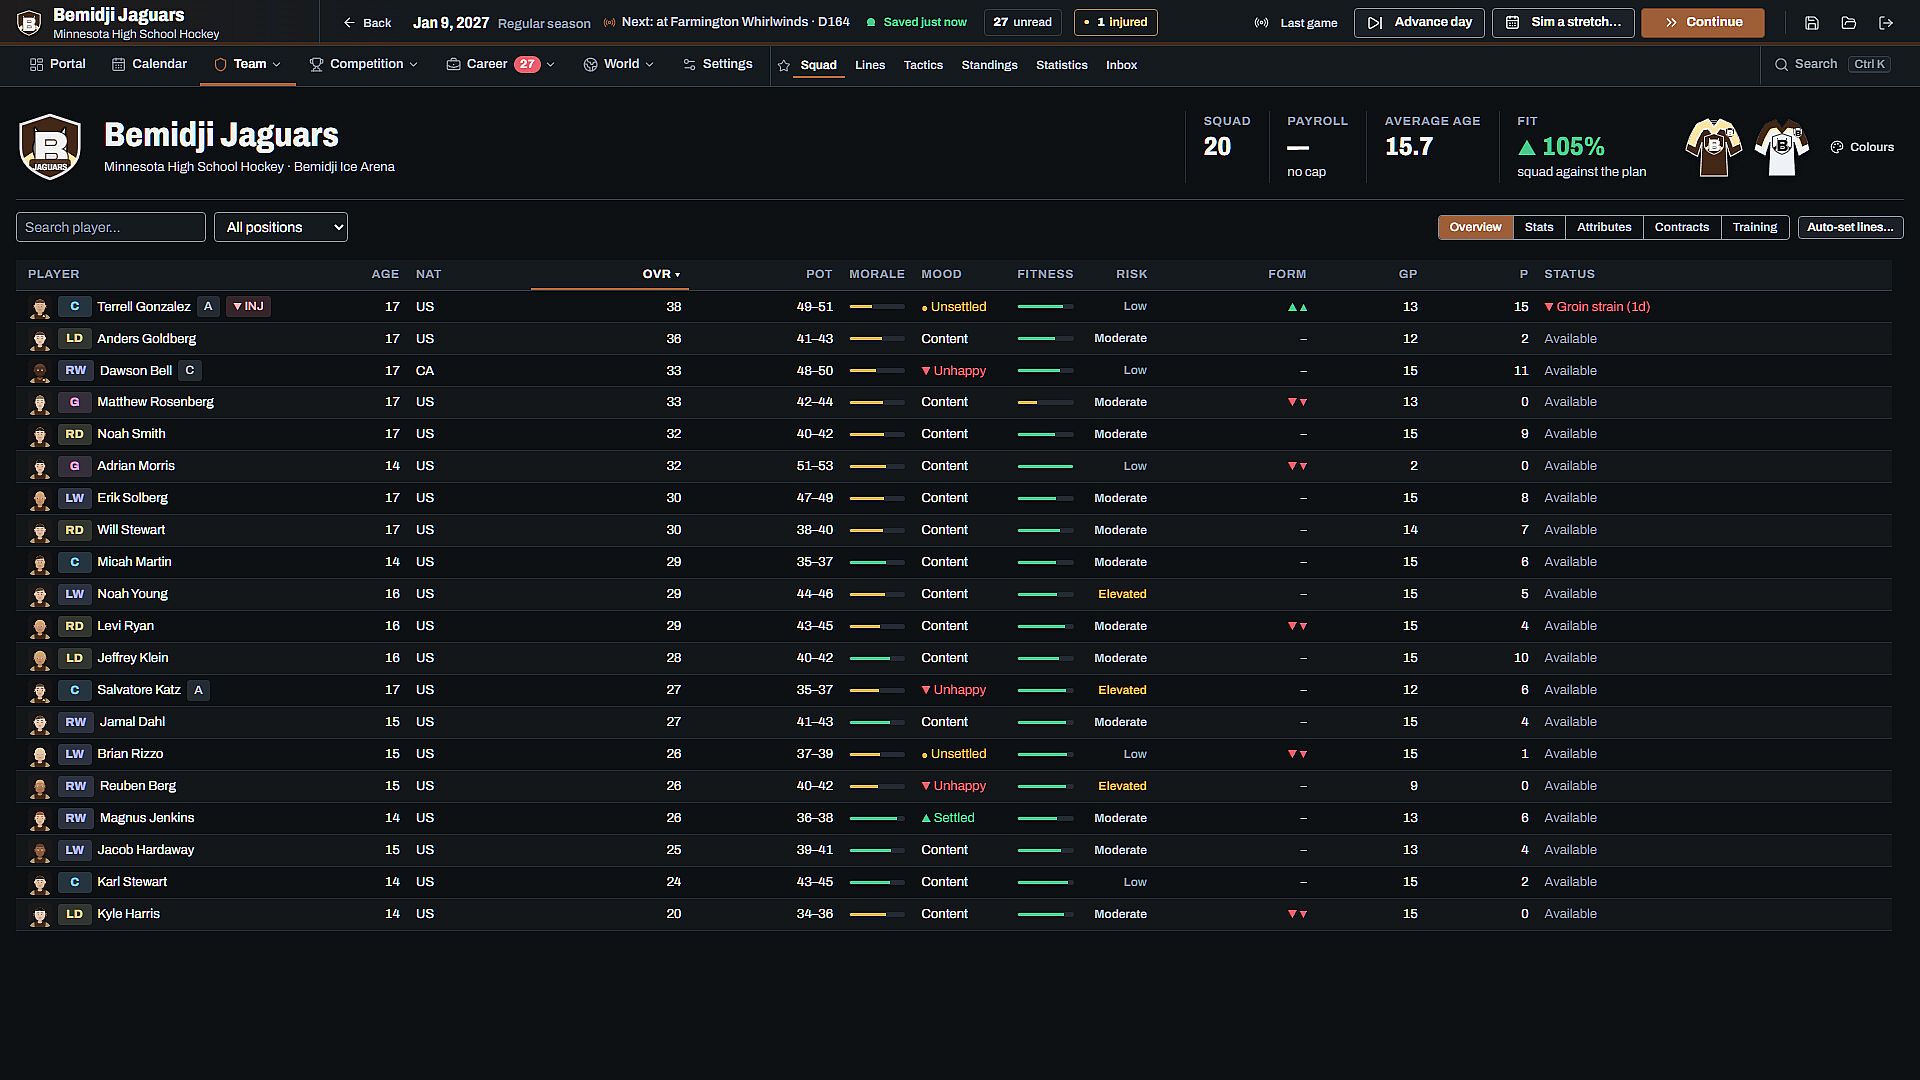Click the Search player input field
This screenshot has height=1080, width=1920.
(x=111, y=227)
